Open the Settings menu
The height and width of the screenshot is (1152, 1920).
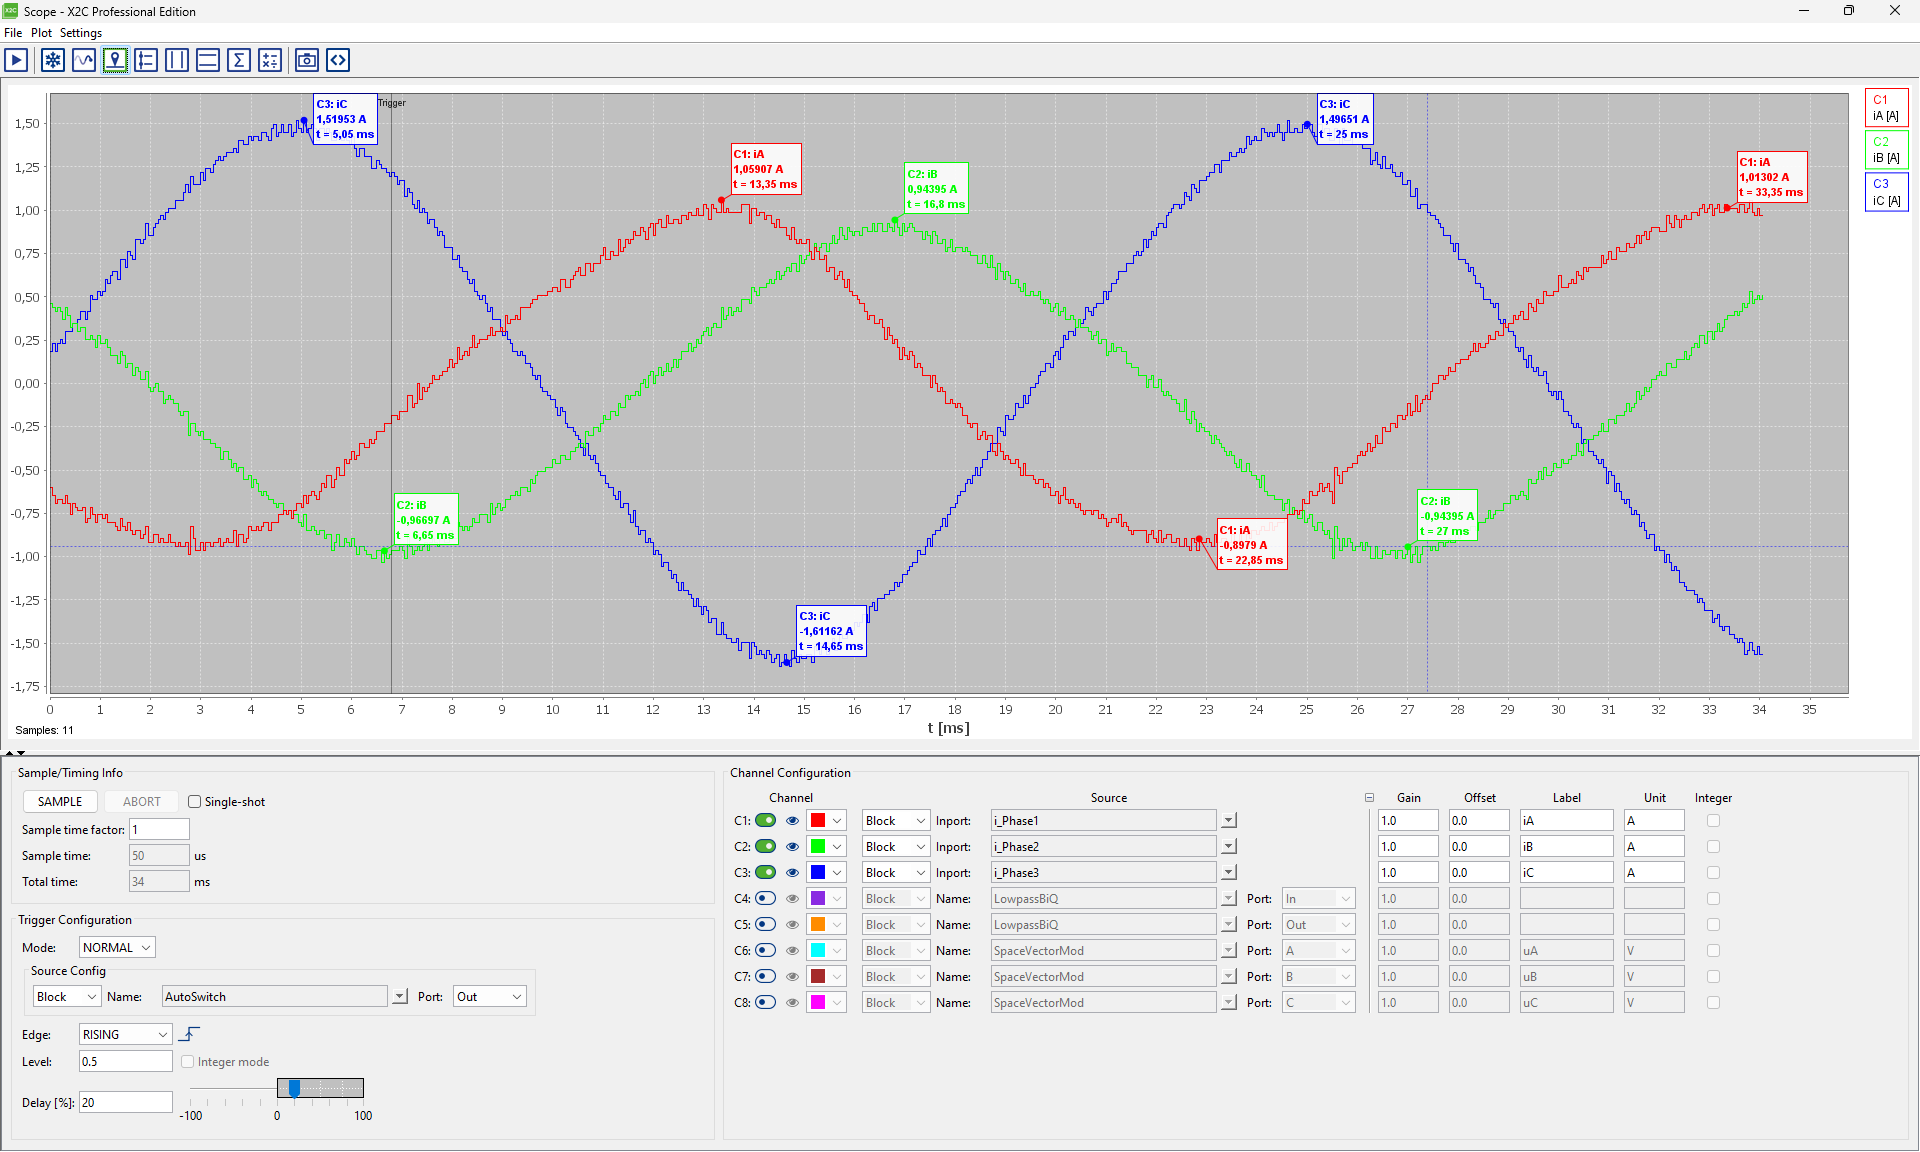[x=81, y=33]
